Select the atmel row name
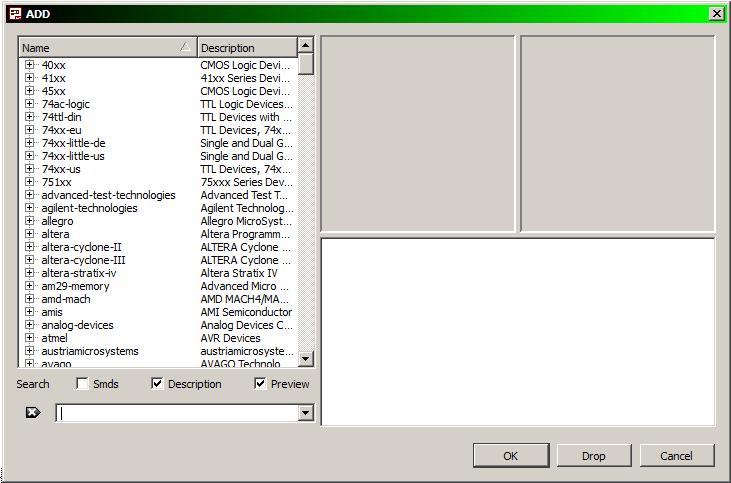 (x=54, y=338)
